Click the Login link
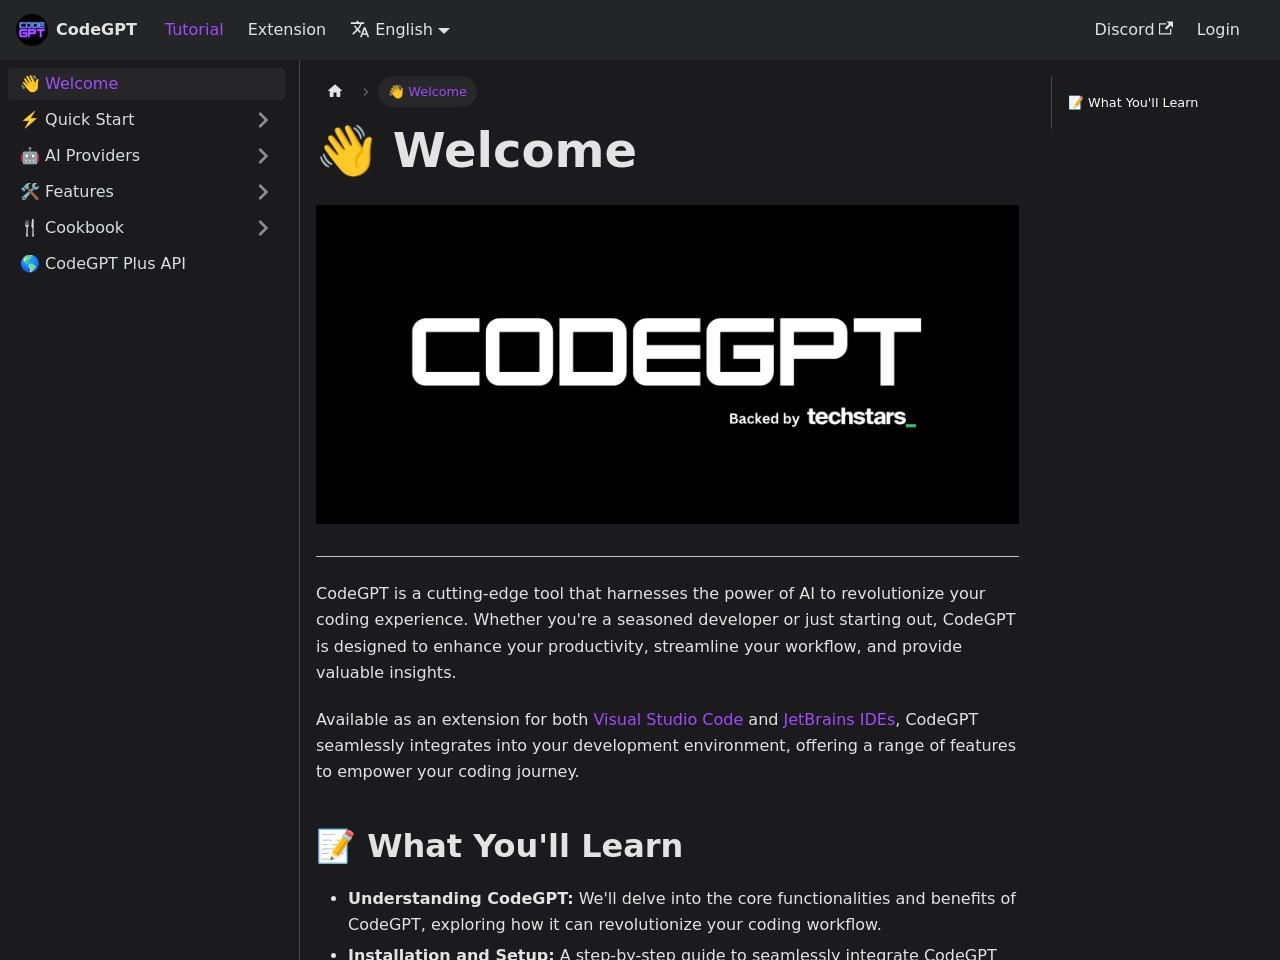 1217,30
